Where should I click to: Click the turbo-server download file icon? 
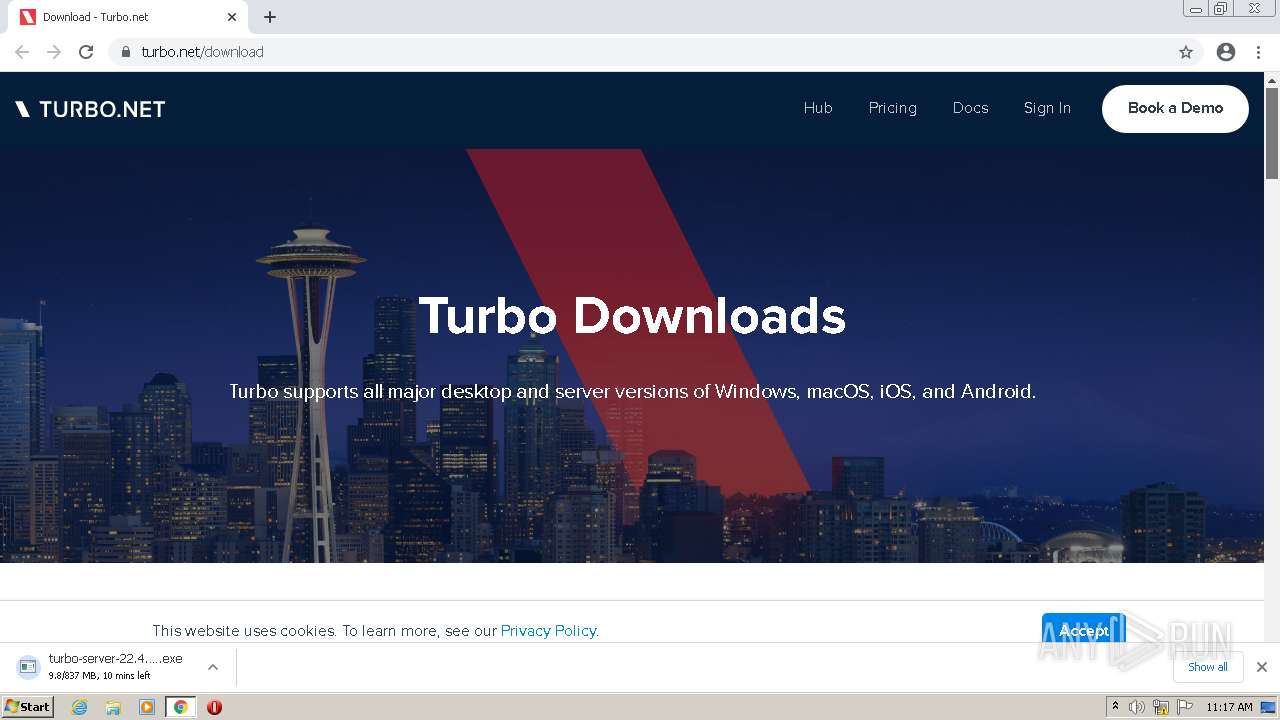pos(28,666)
